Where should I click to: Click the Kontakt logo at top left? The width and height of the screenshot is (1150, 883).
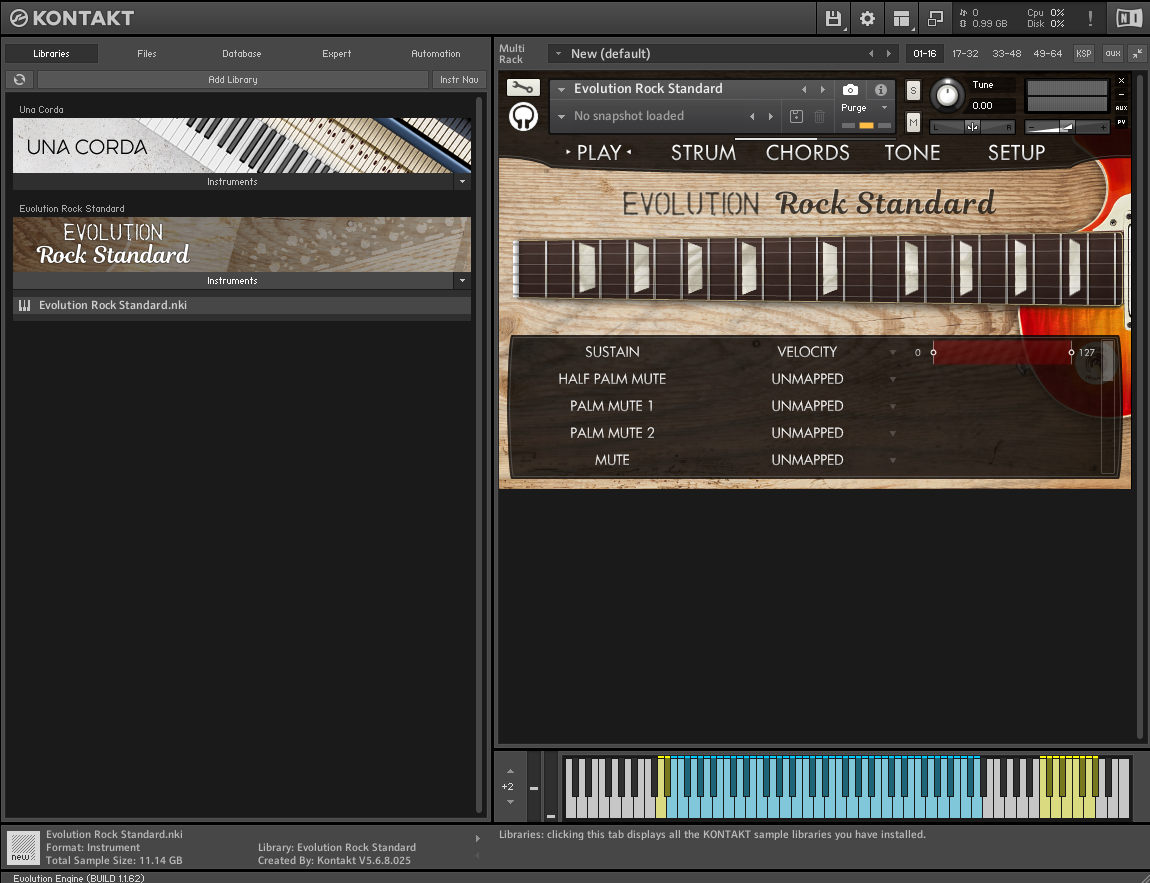[x=73, y=18]
